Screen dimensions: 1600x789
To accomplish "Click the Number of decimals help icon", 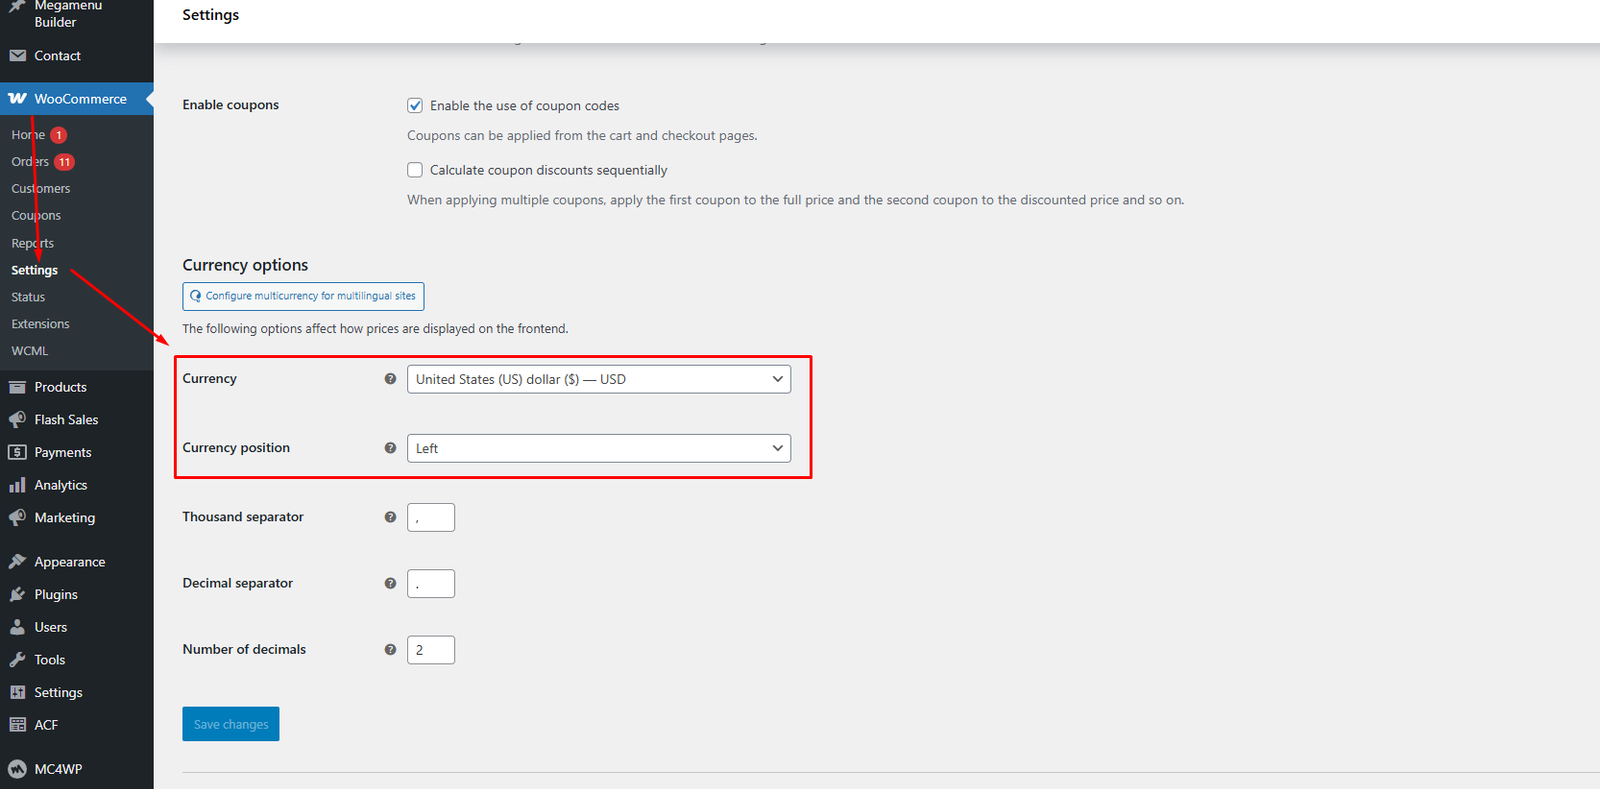I will pos(390,649).
